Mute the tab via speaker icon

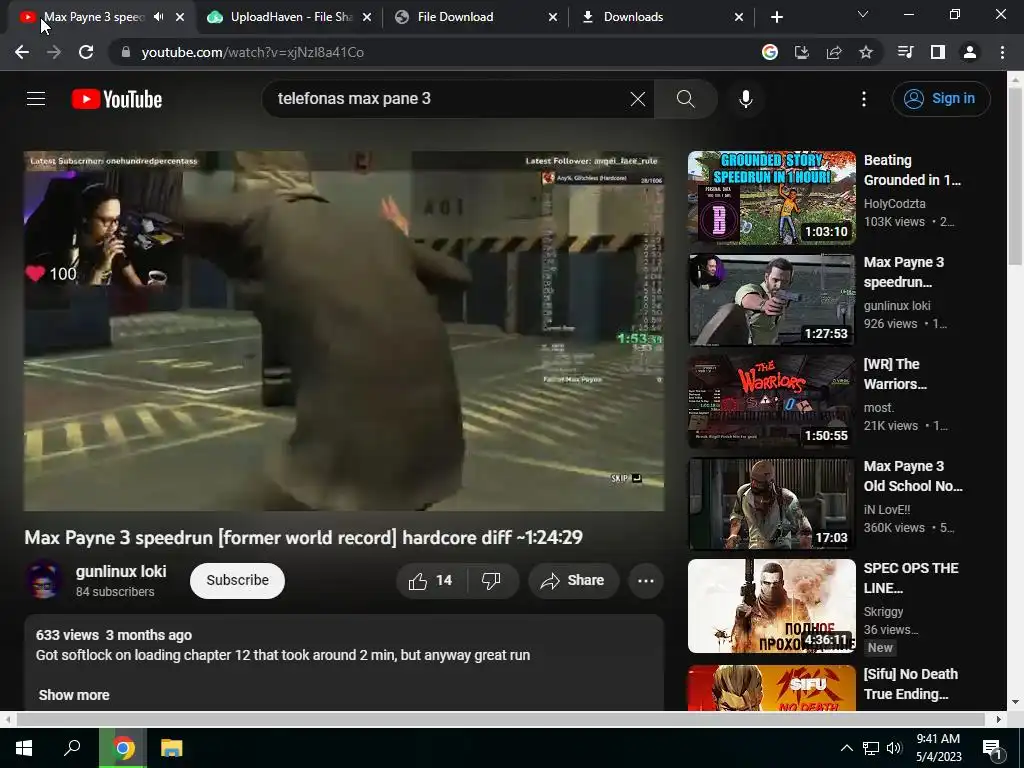point(159,17)
